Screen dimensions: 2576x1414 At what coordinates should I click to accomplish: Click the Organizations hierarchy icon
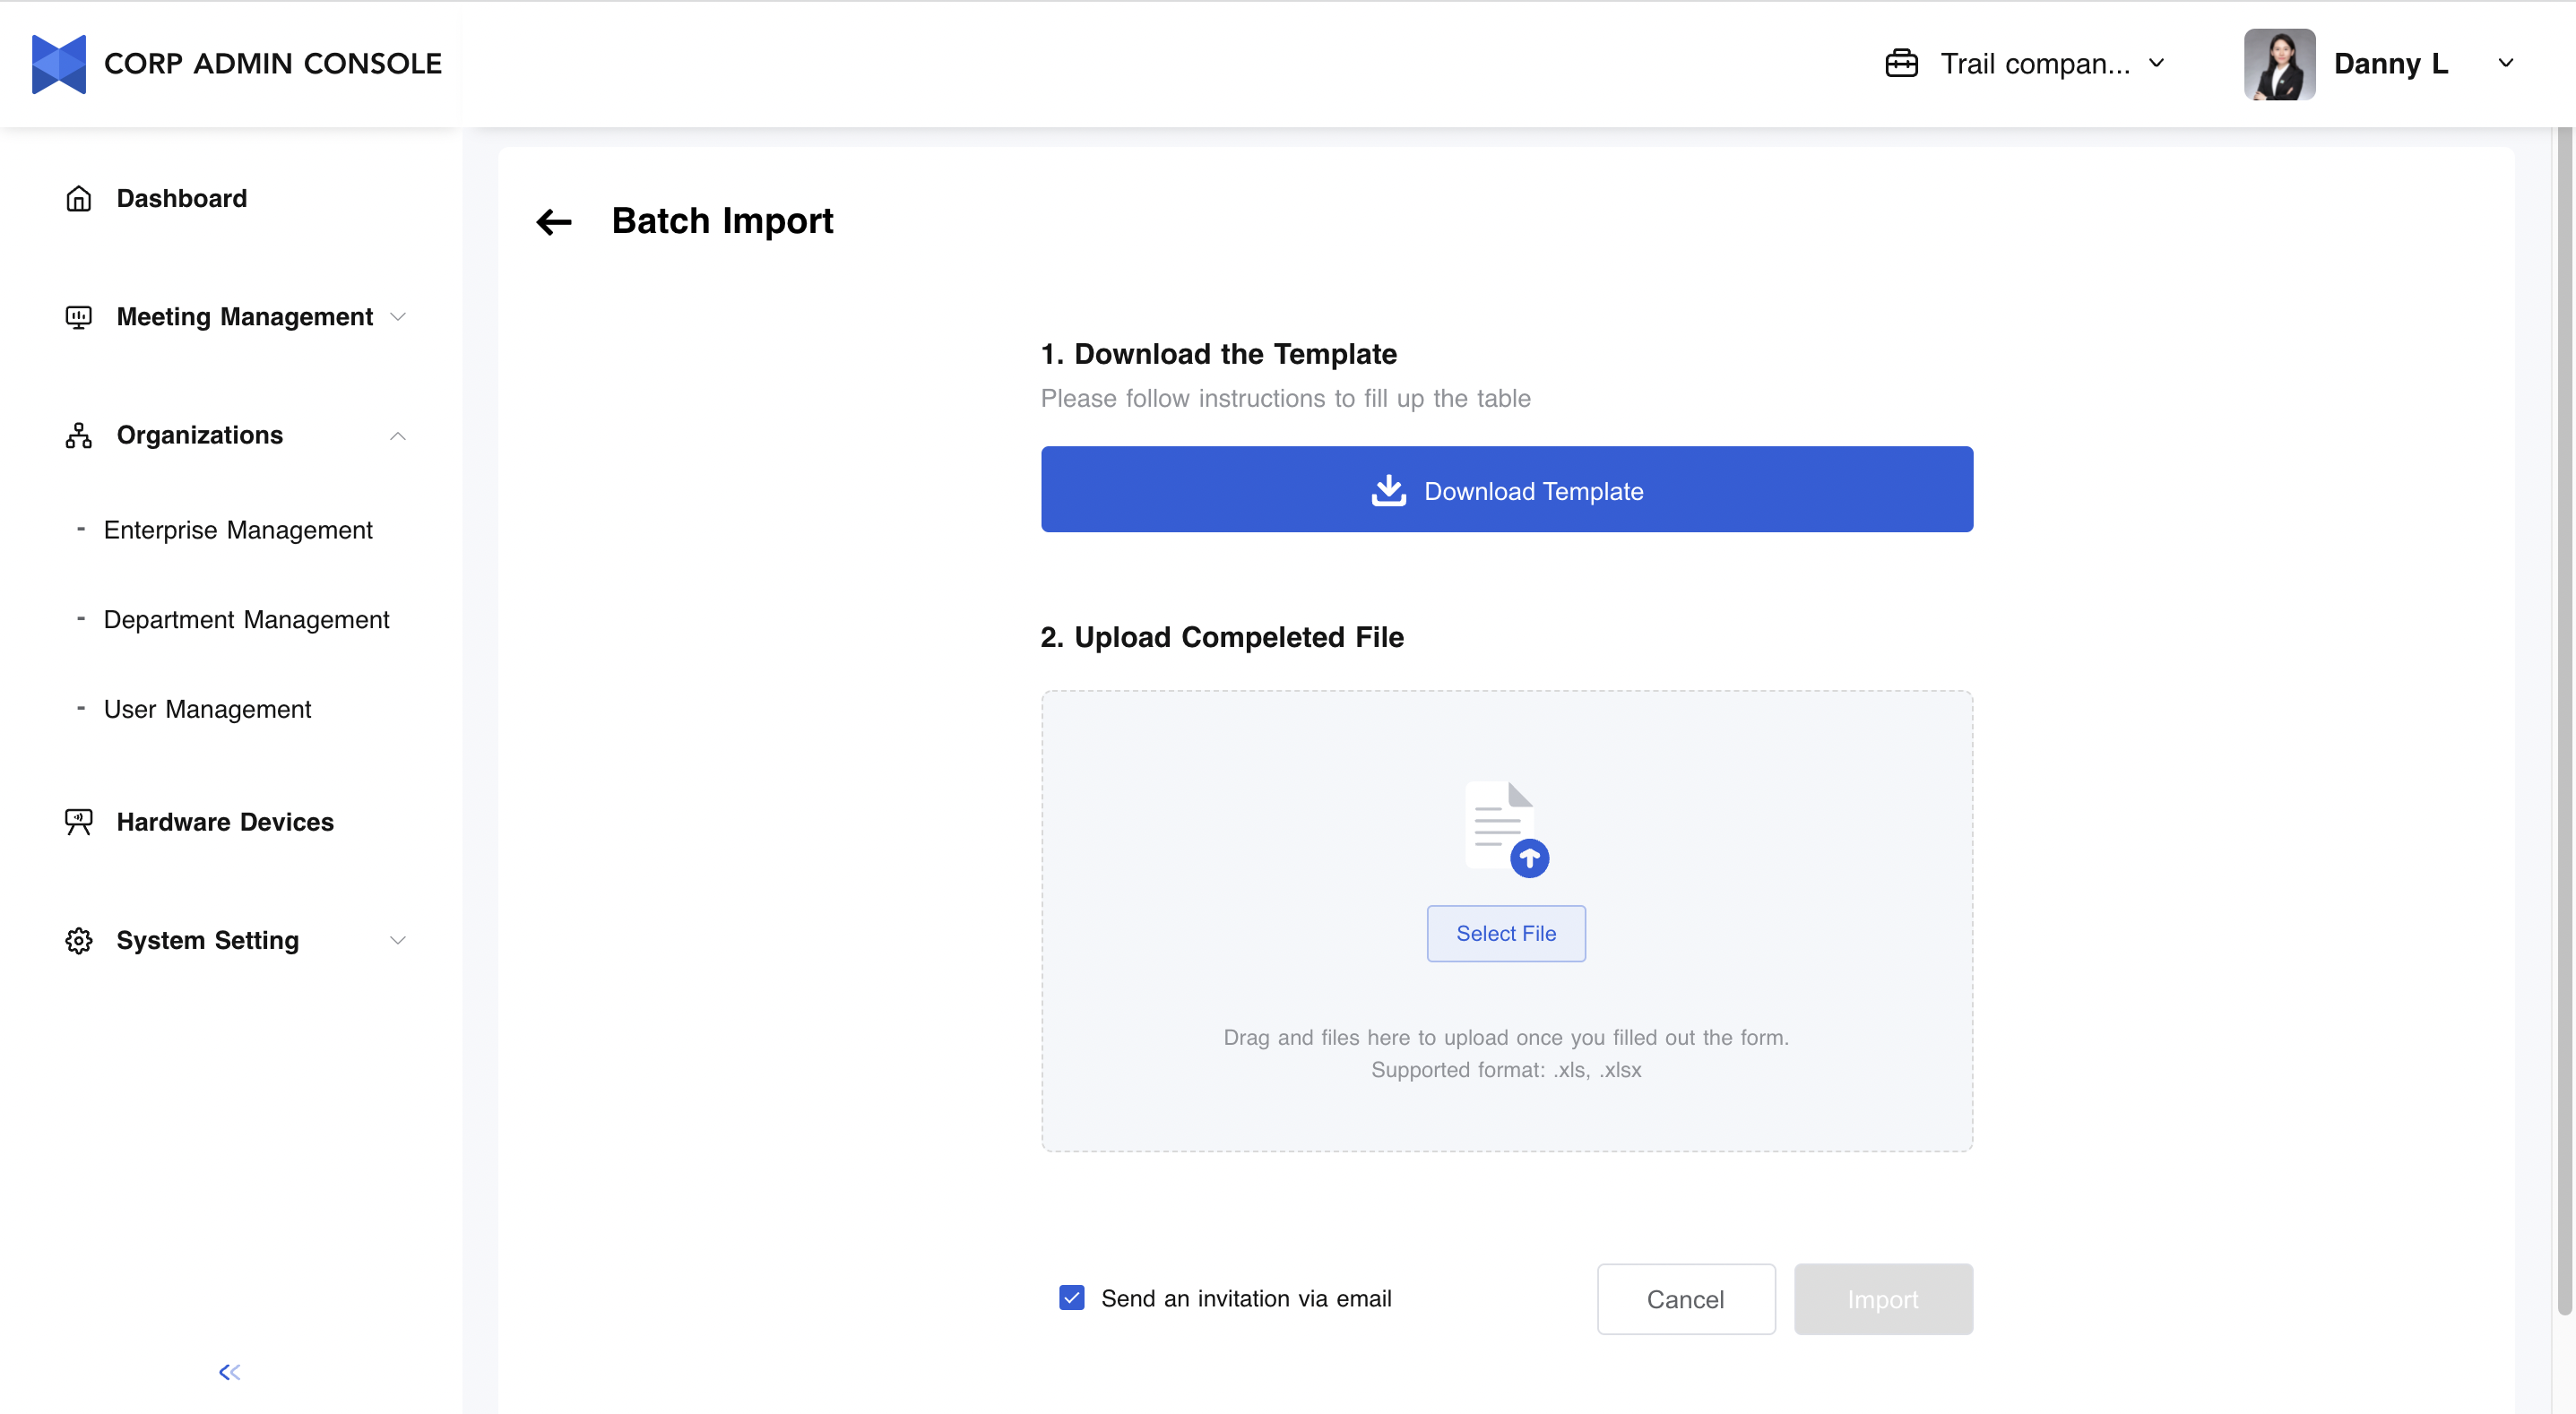pyautogui.click(x=78, y=435)
